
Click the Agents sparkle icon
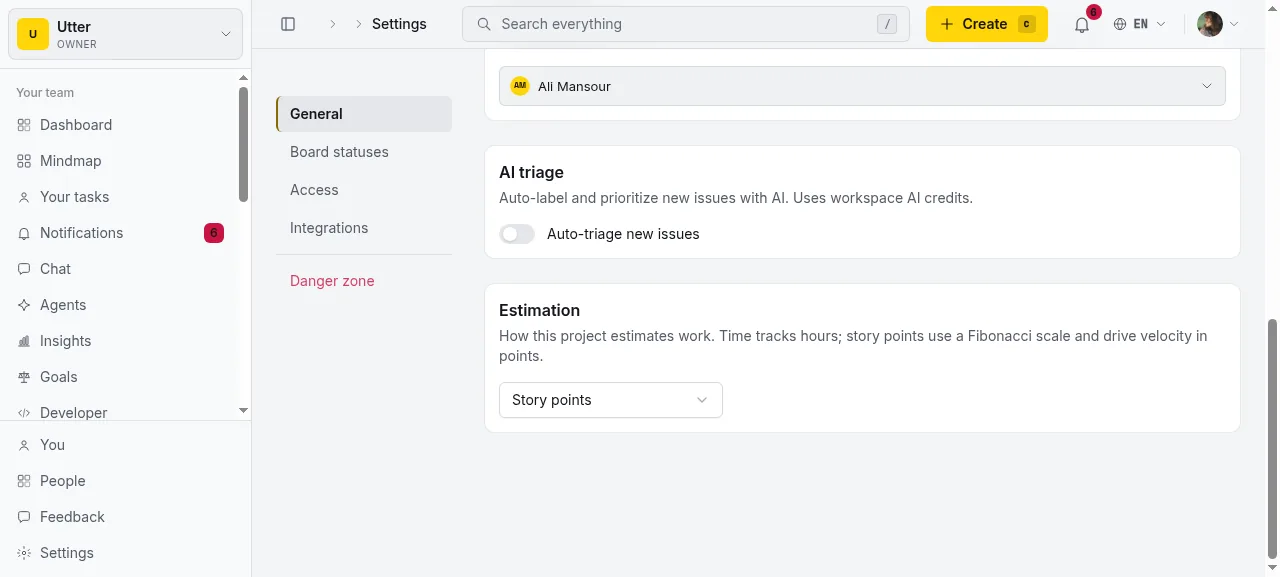tap(24, 305)
